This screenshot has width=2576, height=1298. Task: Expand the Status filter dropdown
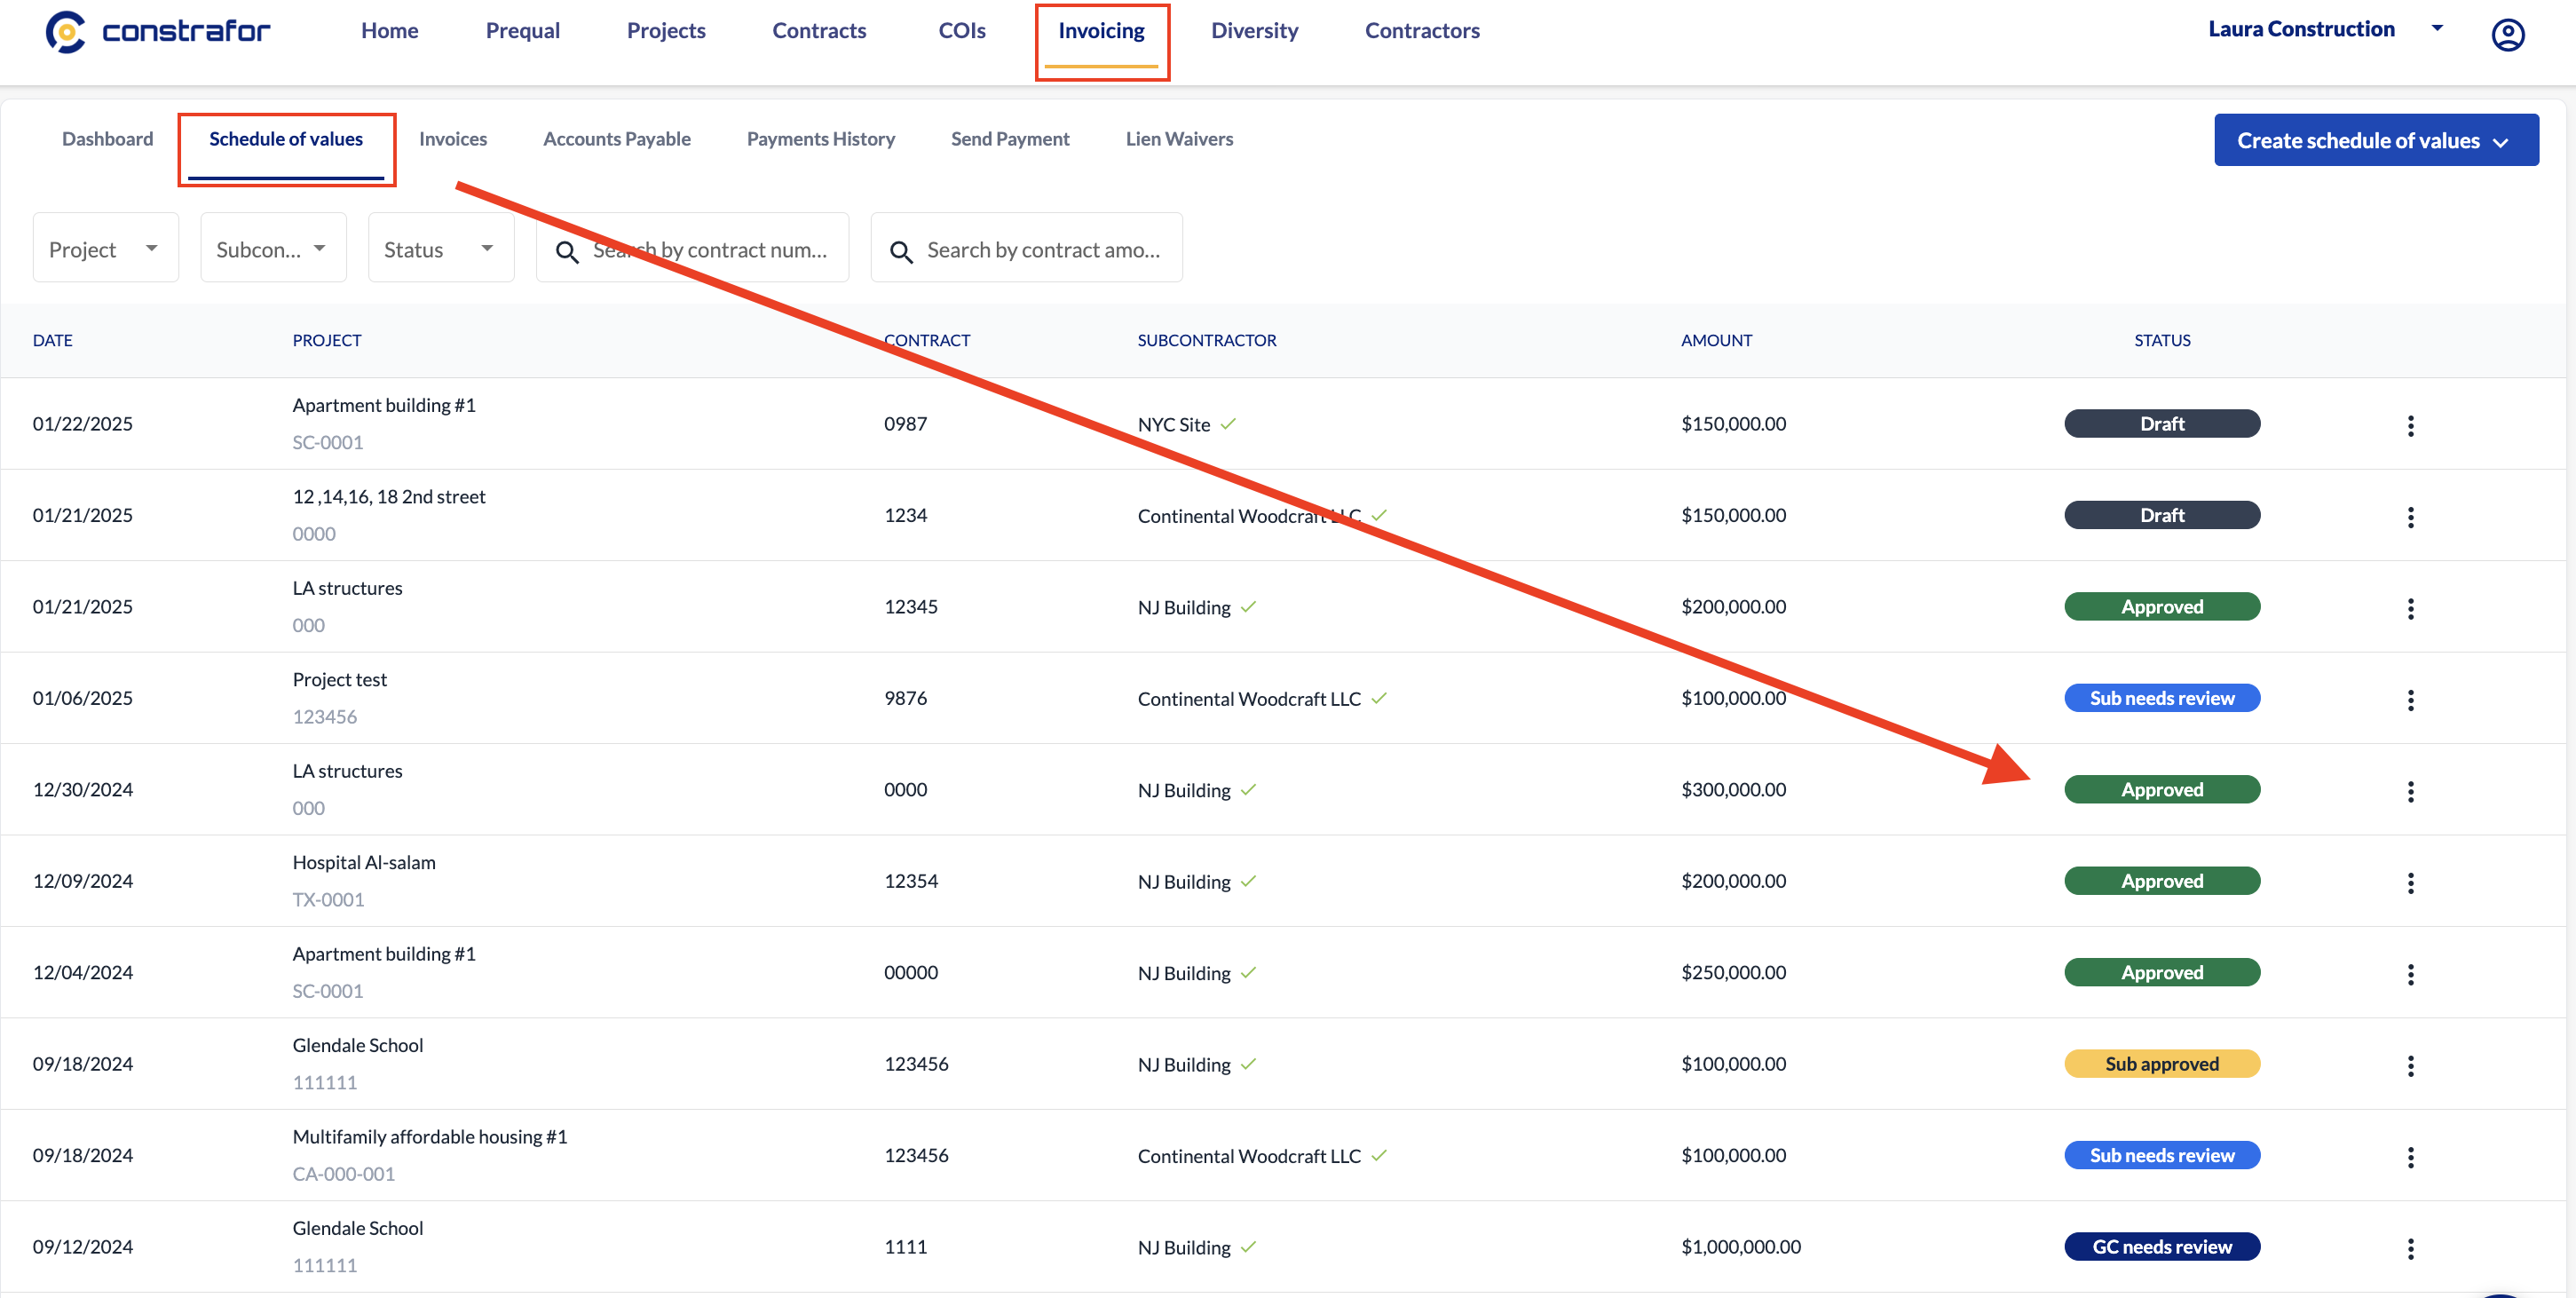[441, 248]
